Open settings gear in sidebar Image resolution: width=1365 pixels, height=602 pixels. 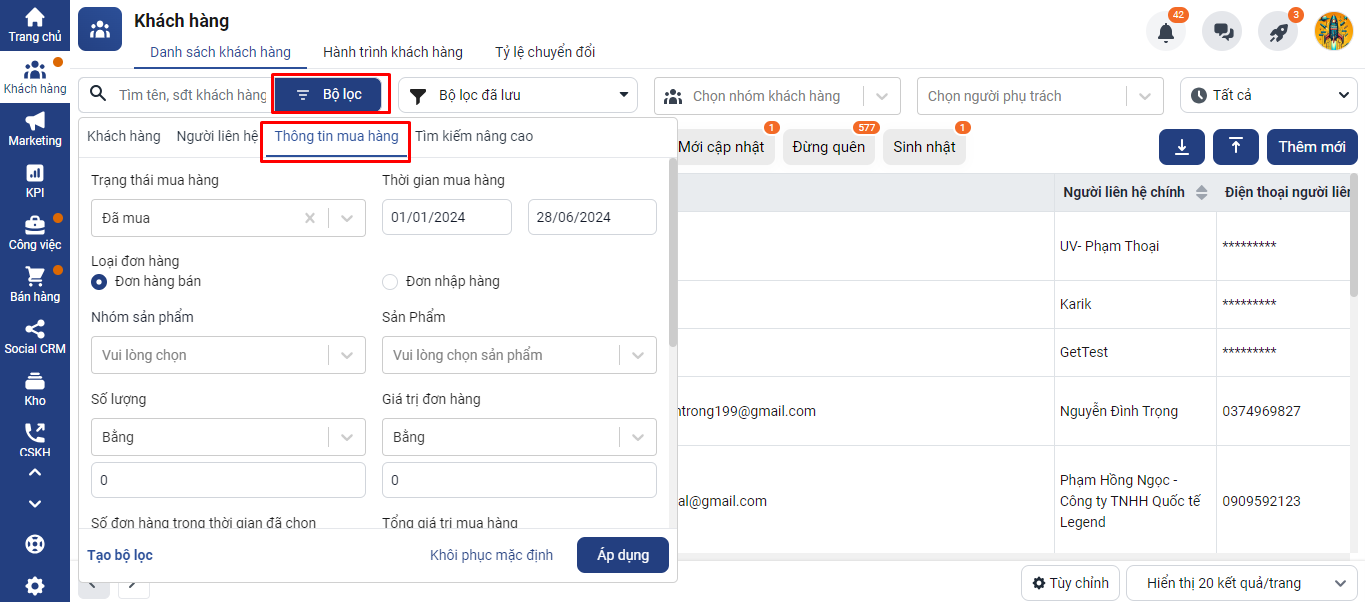click(35, 586)
